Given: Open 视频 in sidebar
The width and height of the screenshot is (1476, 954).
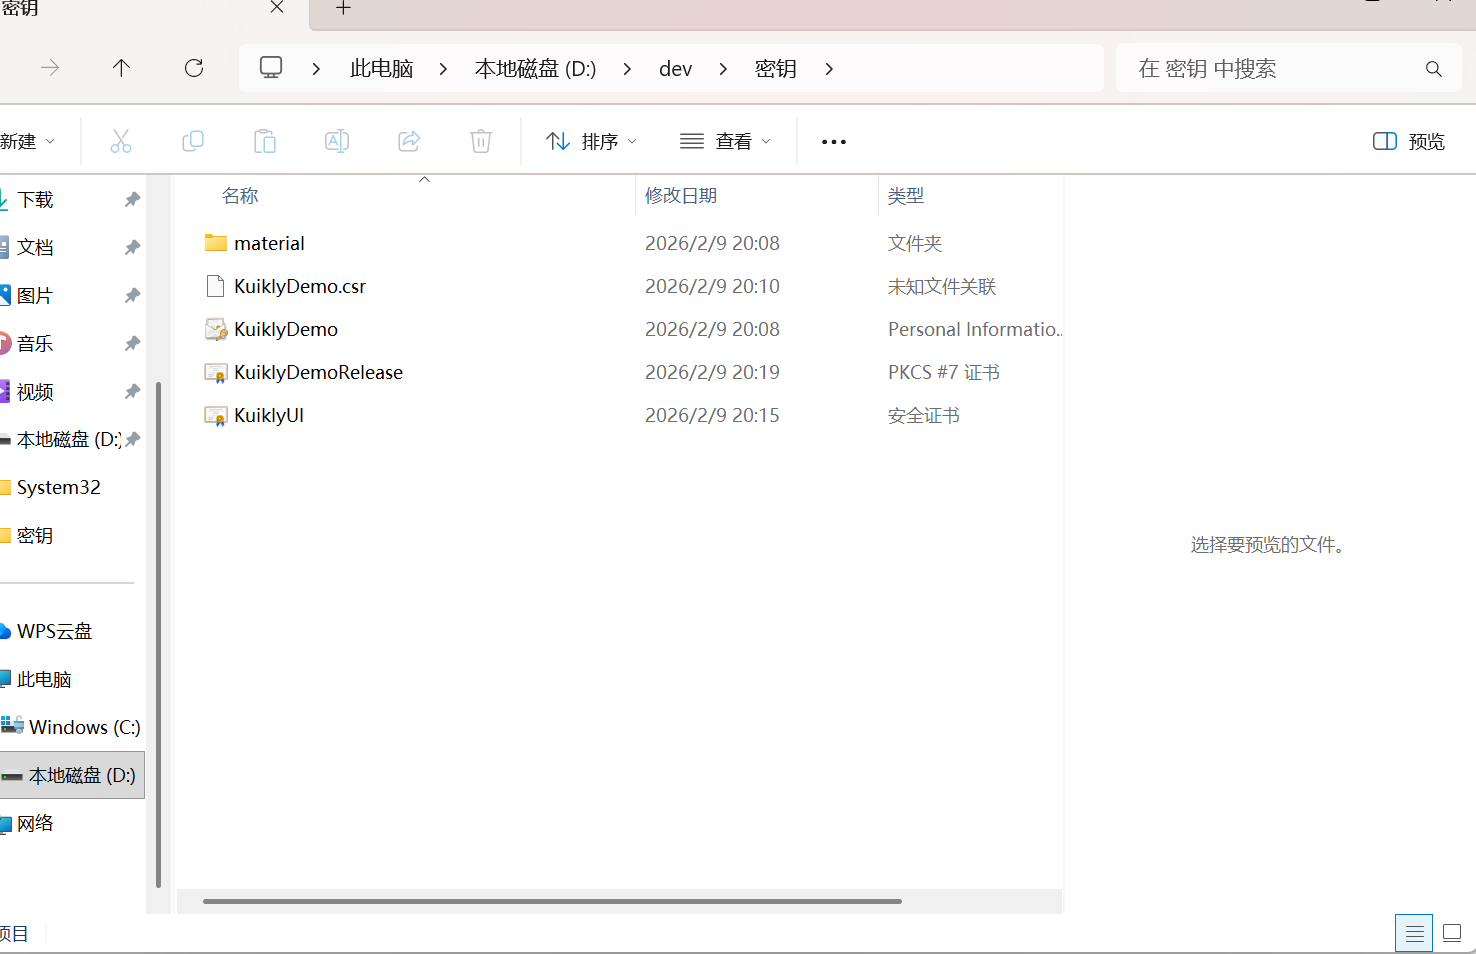Looking at the screenshot, I should (35, 392).
